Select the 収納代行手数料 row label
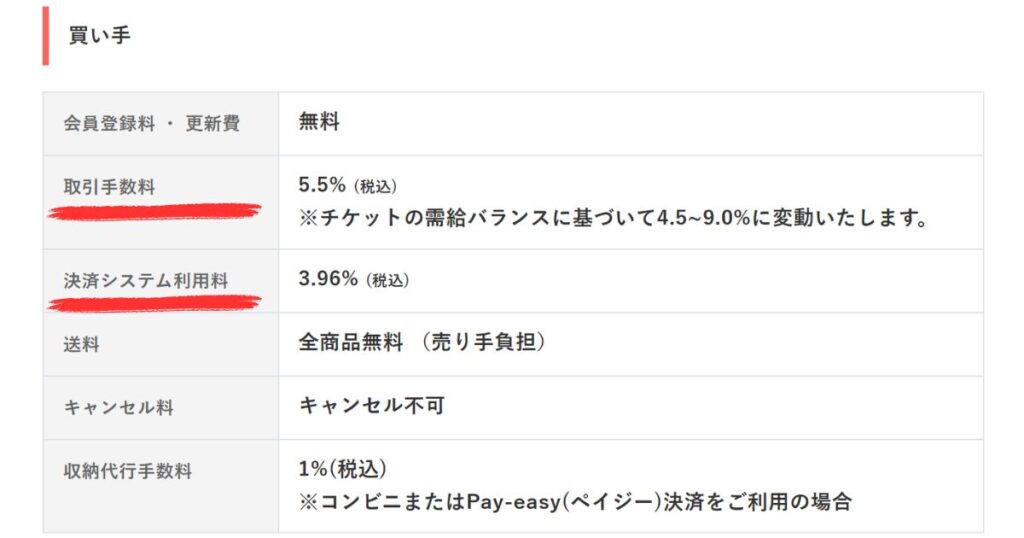 point(127,471)
